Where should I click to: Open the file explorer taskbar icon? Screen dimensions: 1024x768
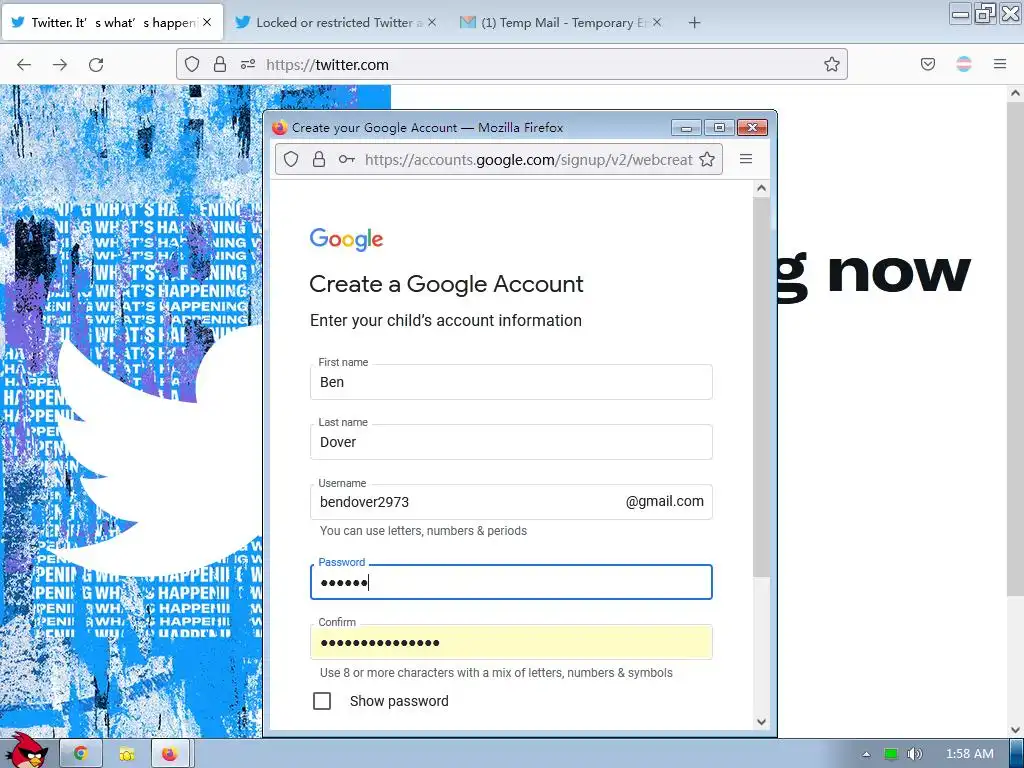(x=126, y=754)
